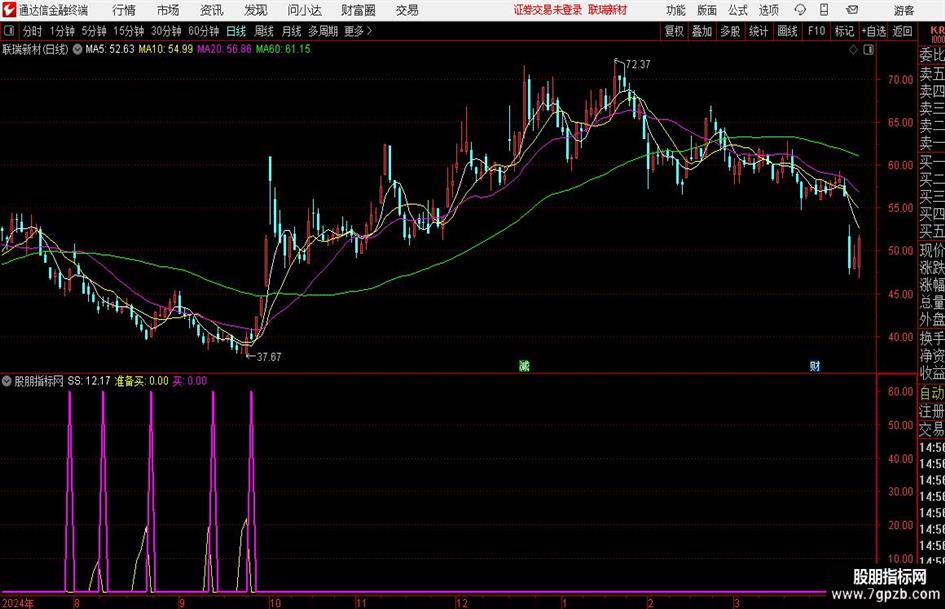This screenshot has height=609, width=945.
Task: Switch to 60分钟 chart period
Action: 204,31
